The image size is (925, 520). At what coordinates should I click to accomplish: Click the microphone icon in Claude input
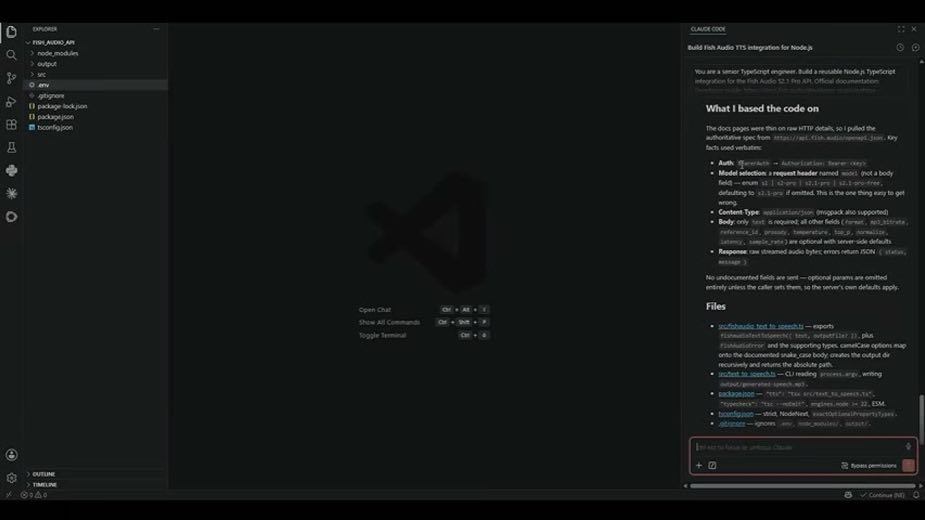click(908, 447)
